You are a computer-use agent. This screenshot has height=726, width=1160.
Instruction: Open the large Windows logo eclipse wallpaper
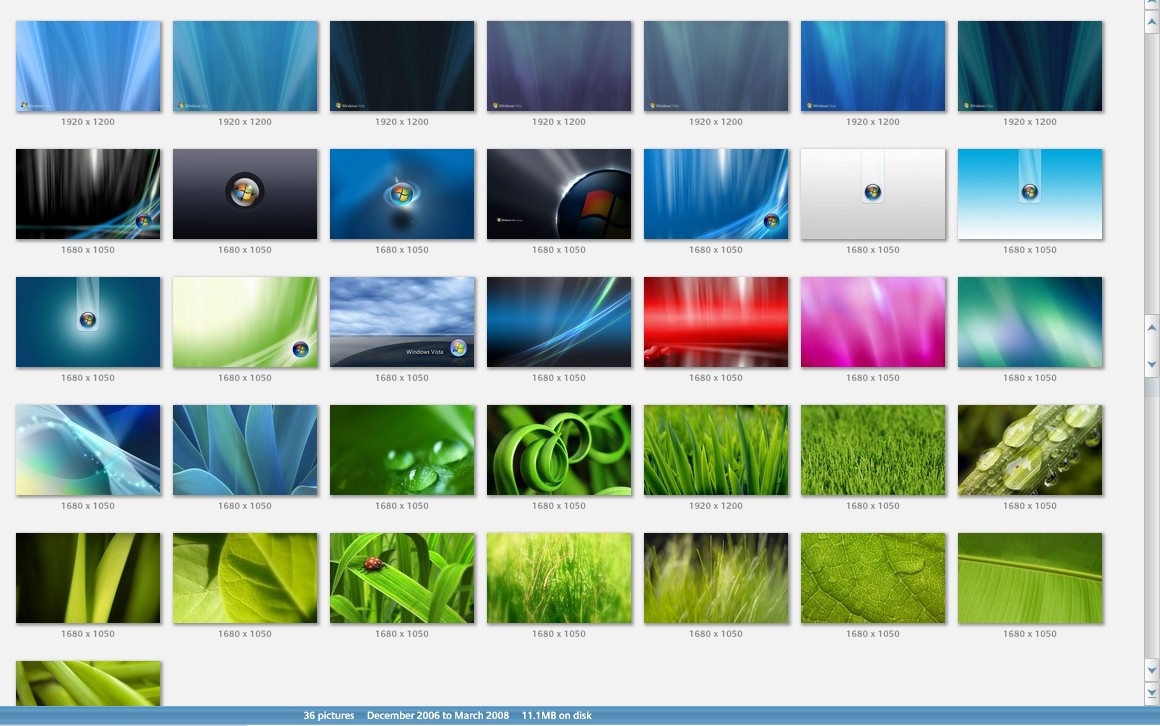559,194
